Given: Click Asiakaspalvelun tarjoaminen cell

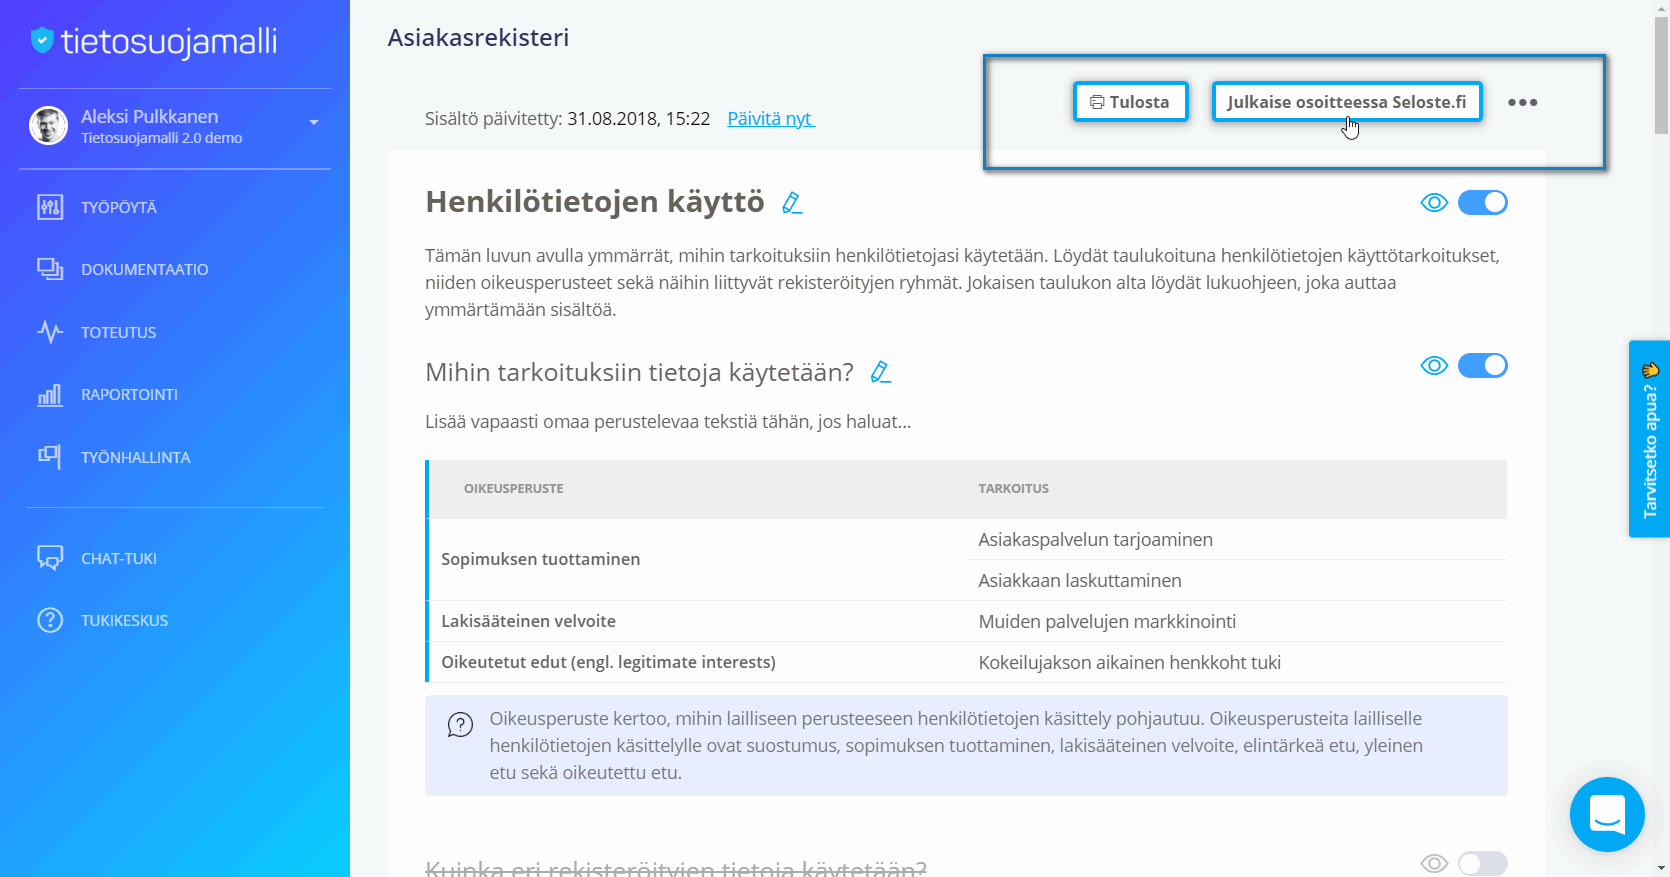Looking at the screenshot, I should (x=1095, y=539).
